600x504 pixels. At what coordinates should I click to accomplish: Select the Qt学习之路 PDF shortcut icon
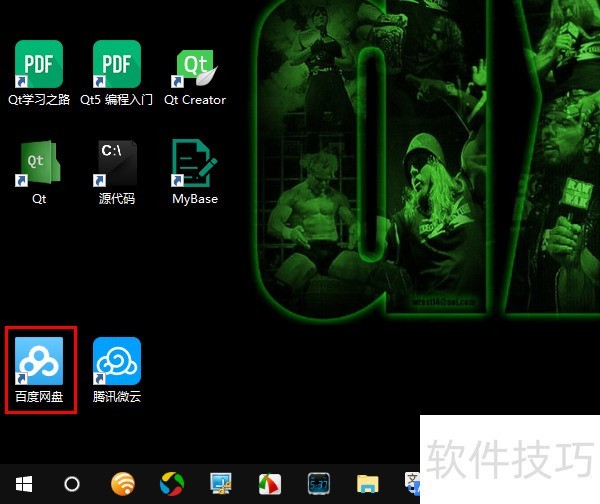tap(39, 64)
